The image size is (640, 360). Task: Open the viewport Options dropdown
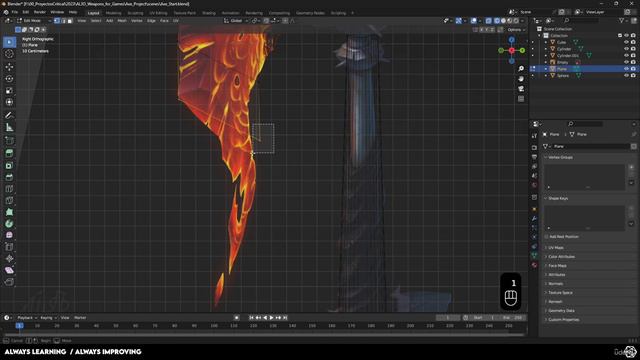(x=516, y=29)
